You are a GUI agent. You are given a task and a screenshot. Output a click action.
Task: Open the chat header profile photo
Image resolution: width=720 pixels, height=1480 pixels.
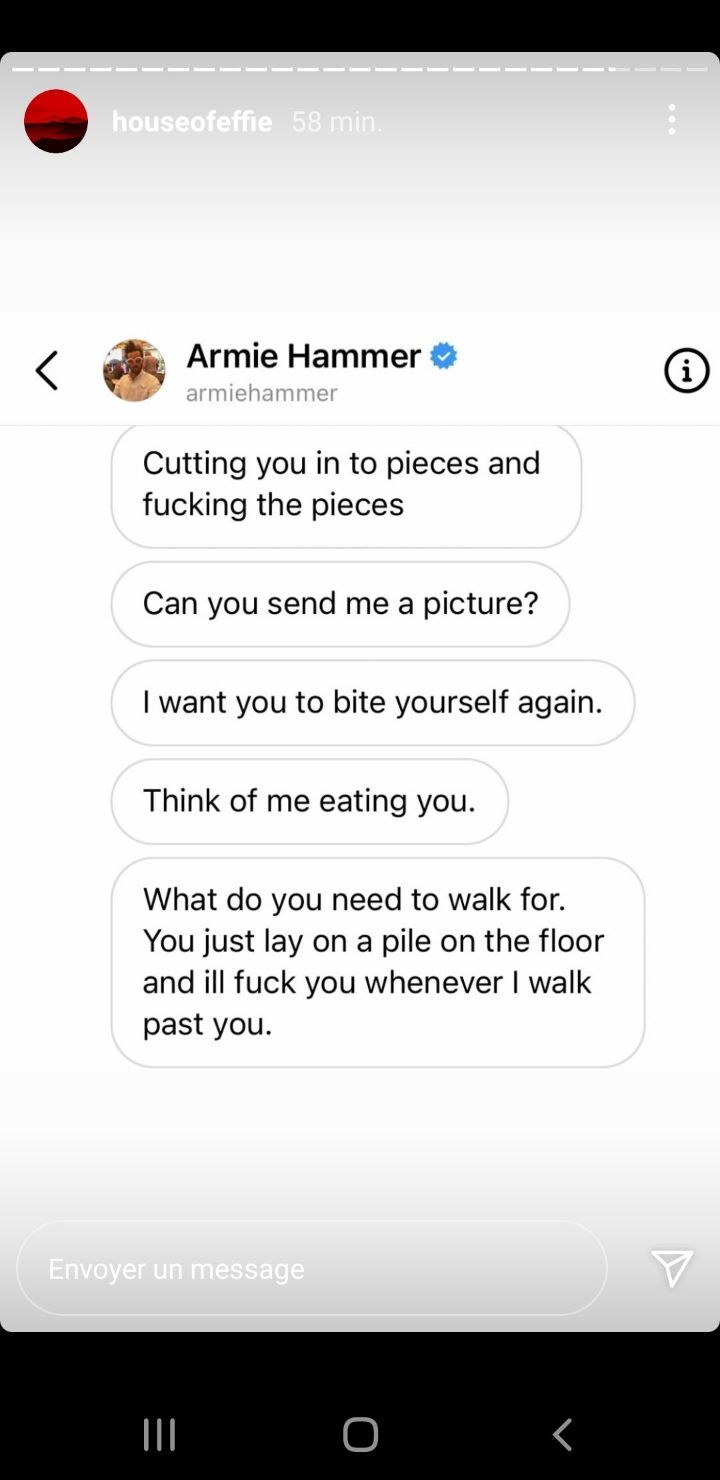pyautogui.click(x=134, y=370)
